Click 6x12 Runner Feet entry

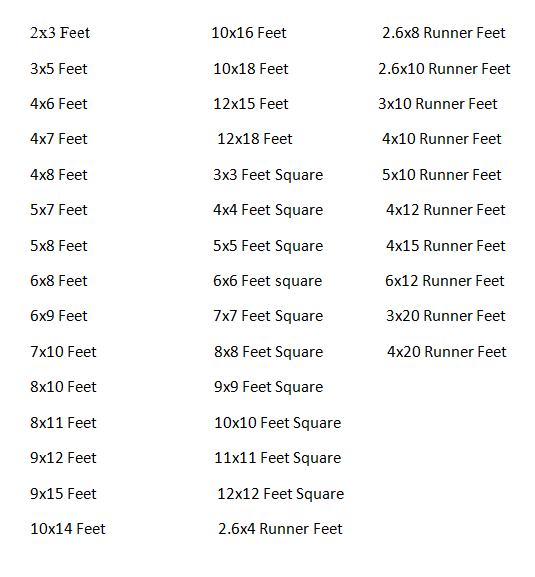(x=445, y=281)
